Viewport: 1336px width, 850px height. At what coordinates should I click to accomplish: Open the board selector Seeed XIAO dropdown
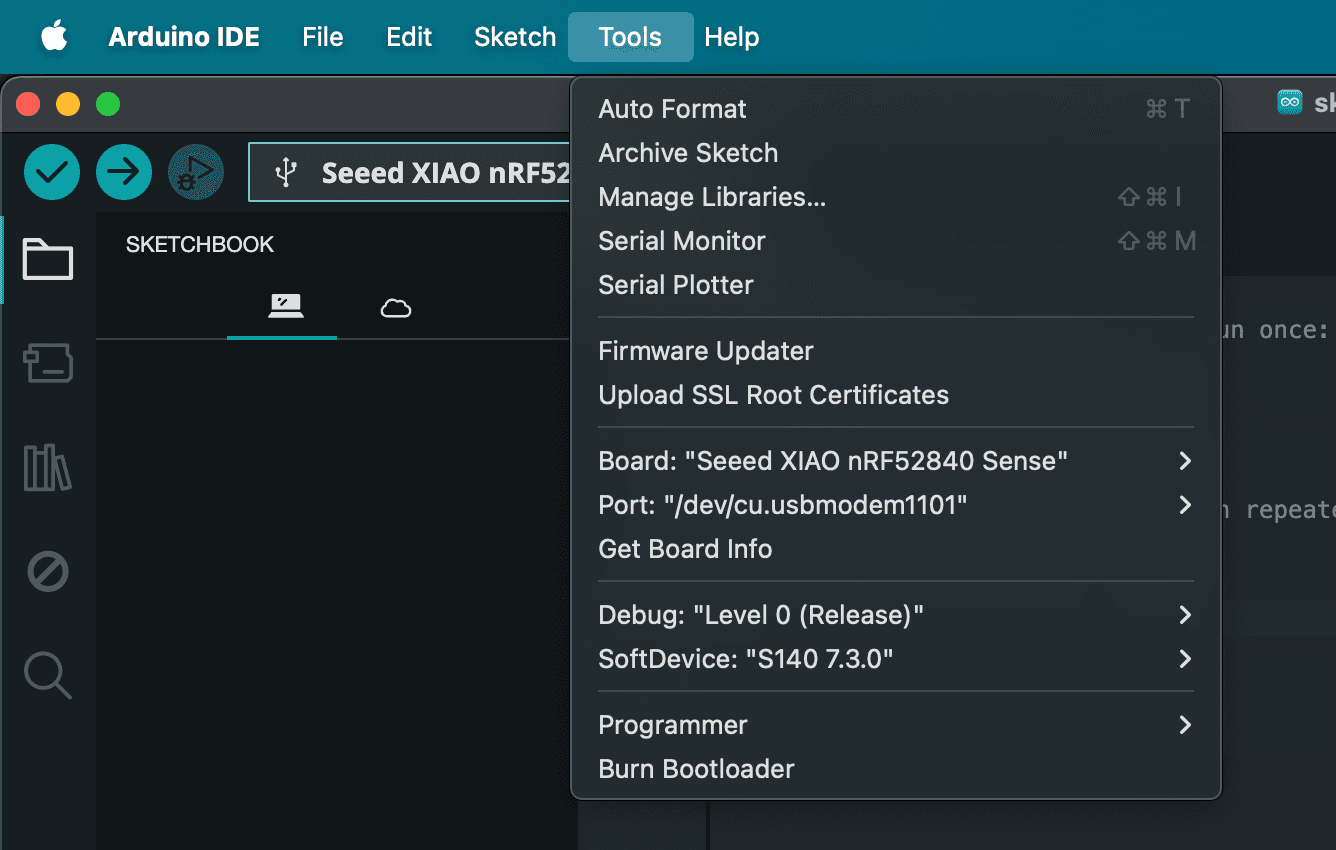409,172
